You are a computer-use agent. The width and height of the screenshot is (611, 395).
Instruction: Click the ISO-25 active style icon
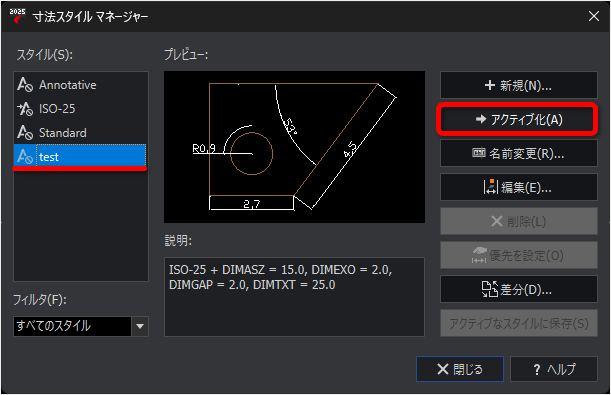[x=25, y=109]
